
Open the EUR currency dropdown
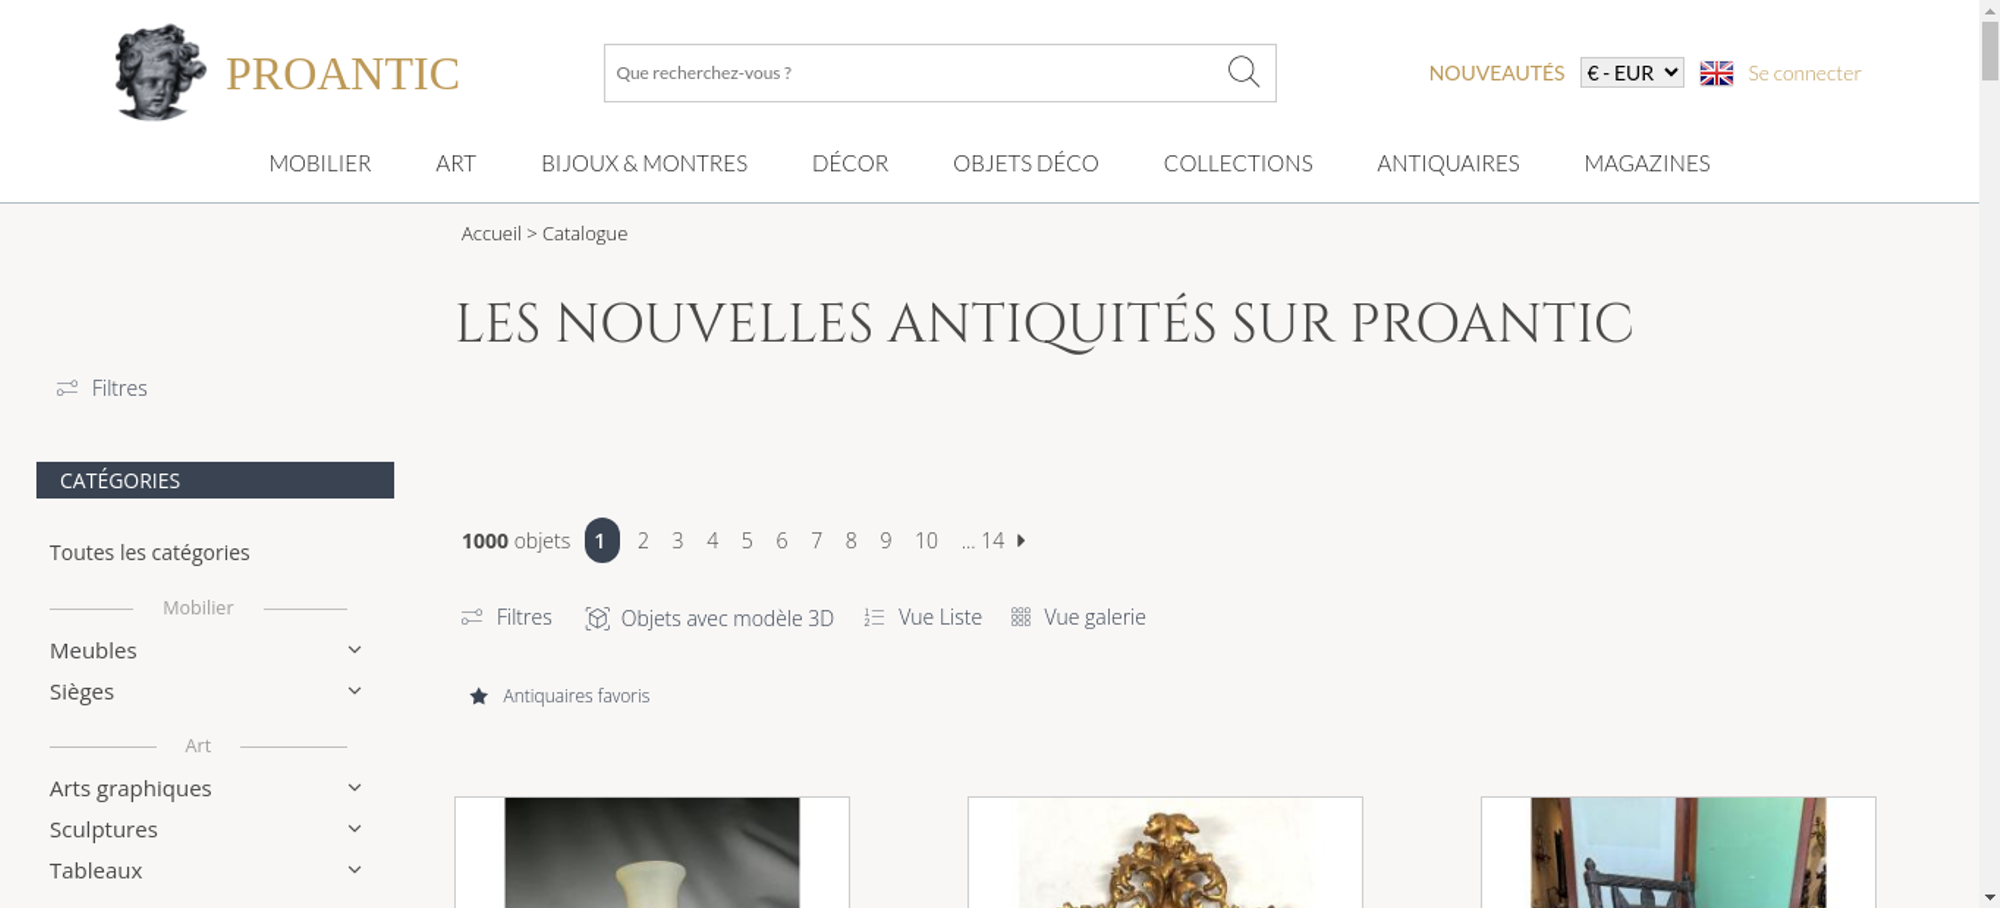tap(1632, 73)
